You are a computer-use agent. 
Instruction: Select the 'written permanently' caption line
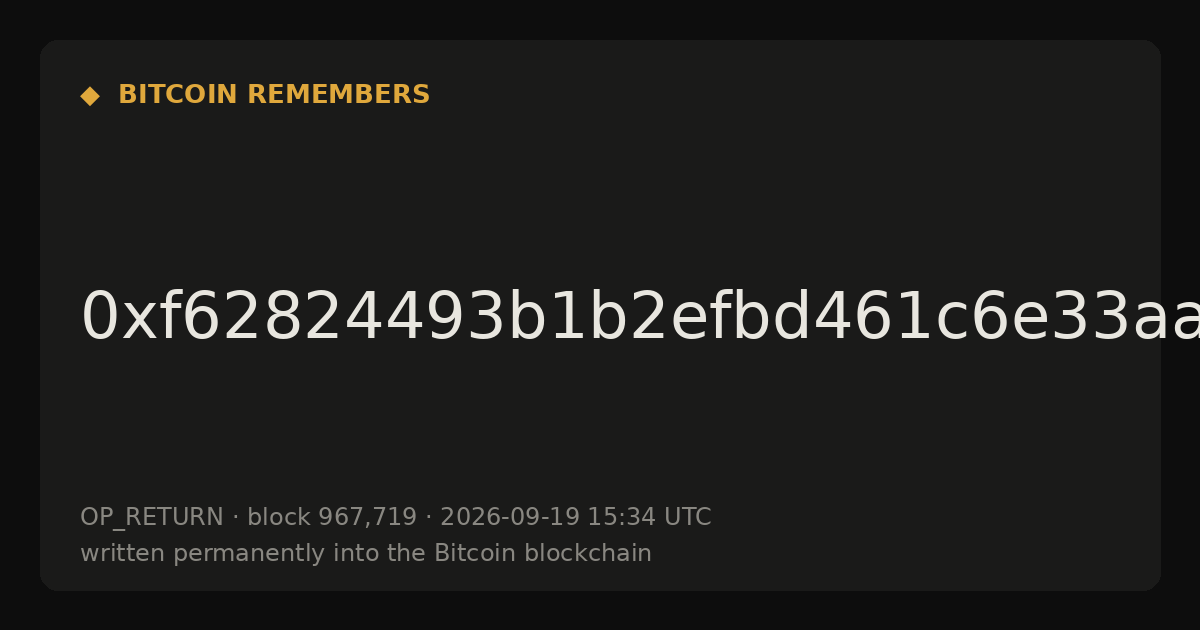366,554
